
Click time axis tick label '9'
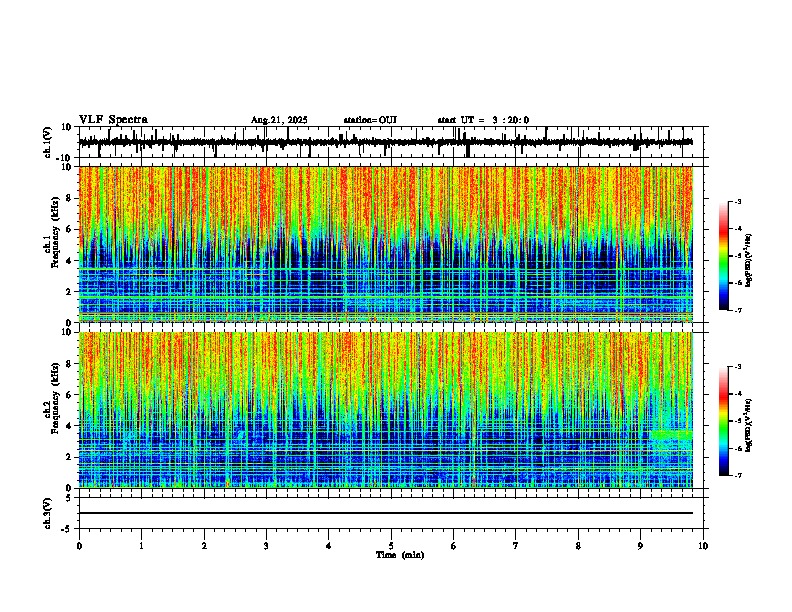coord(640,546)
